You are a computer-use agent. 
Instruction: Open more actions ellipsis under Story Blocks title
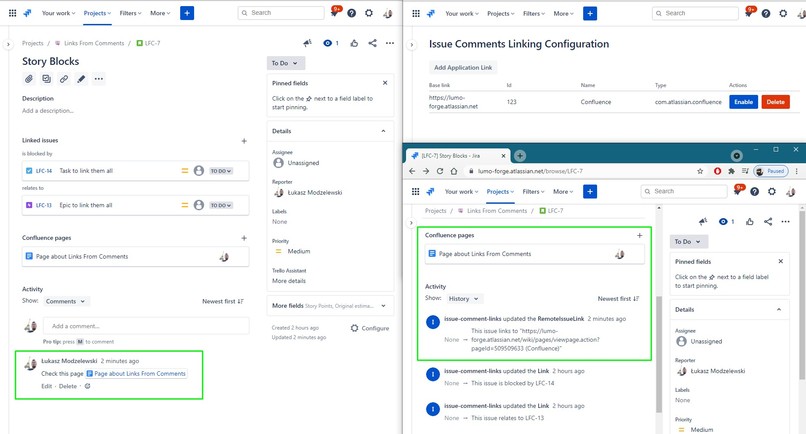click(99, 79)
